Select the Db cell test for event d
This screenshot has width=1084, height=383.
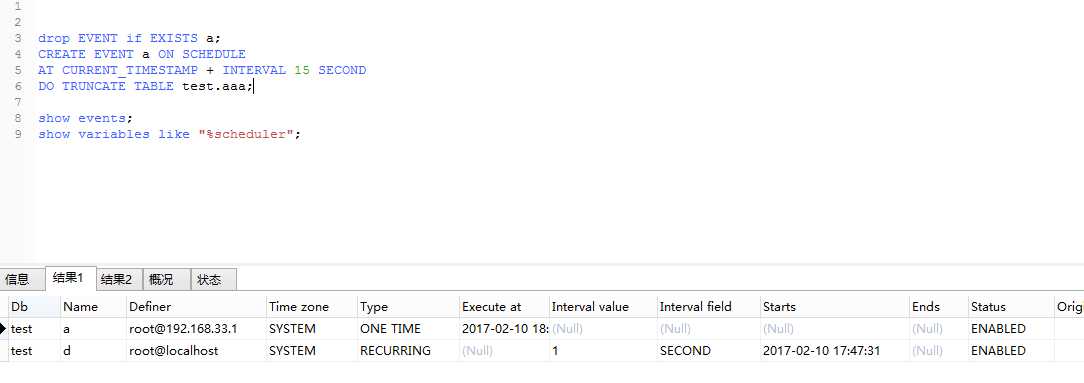pyautogui.click(x=34, y=351)
